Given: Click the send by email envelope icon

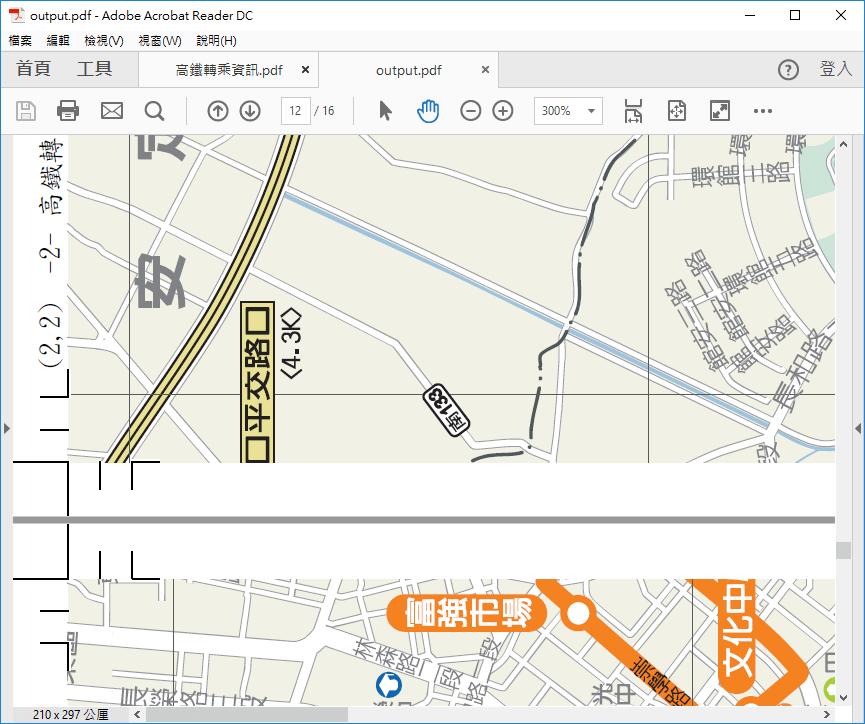Looking at the screenshot, I should click(111, 111).
